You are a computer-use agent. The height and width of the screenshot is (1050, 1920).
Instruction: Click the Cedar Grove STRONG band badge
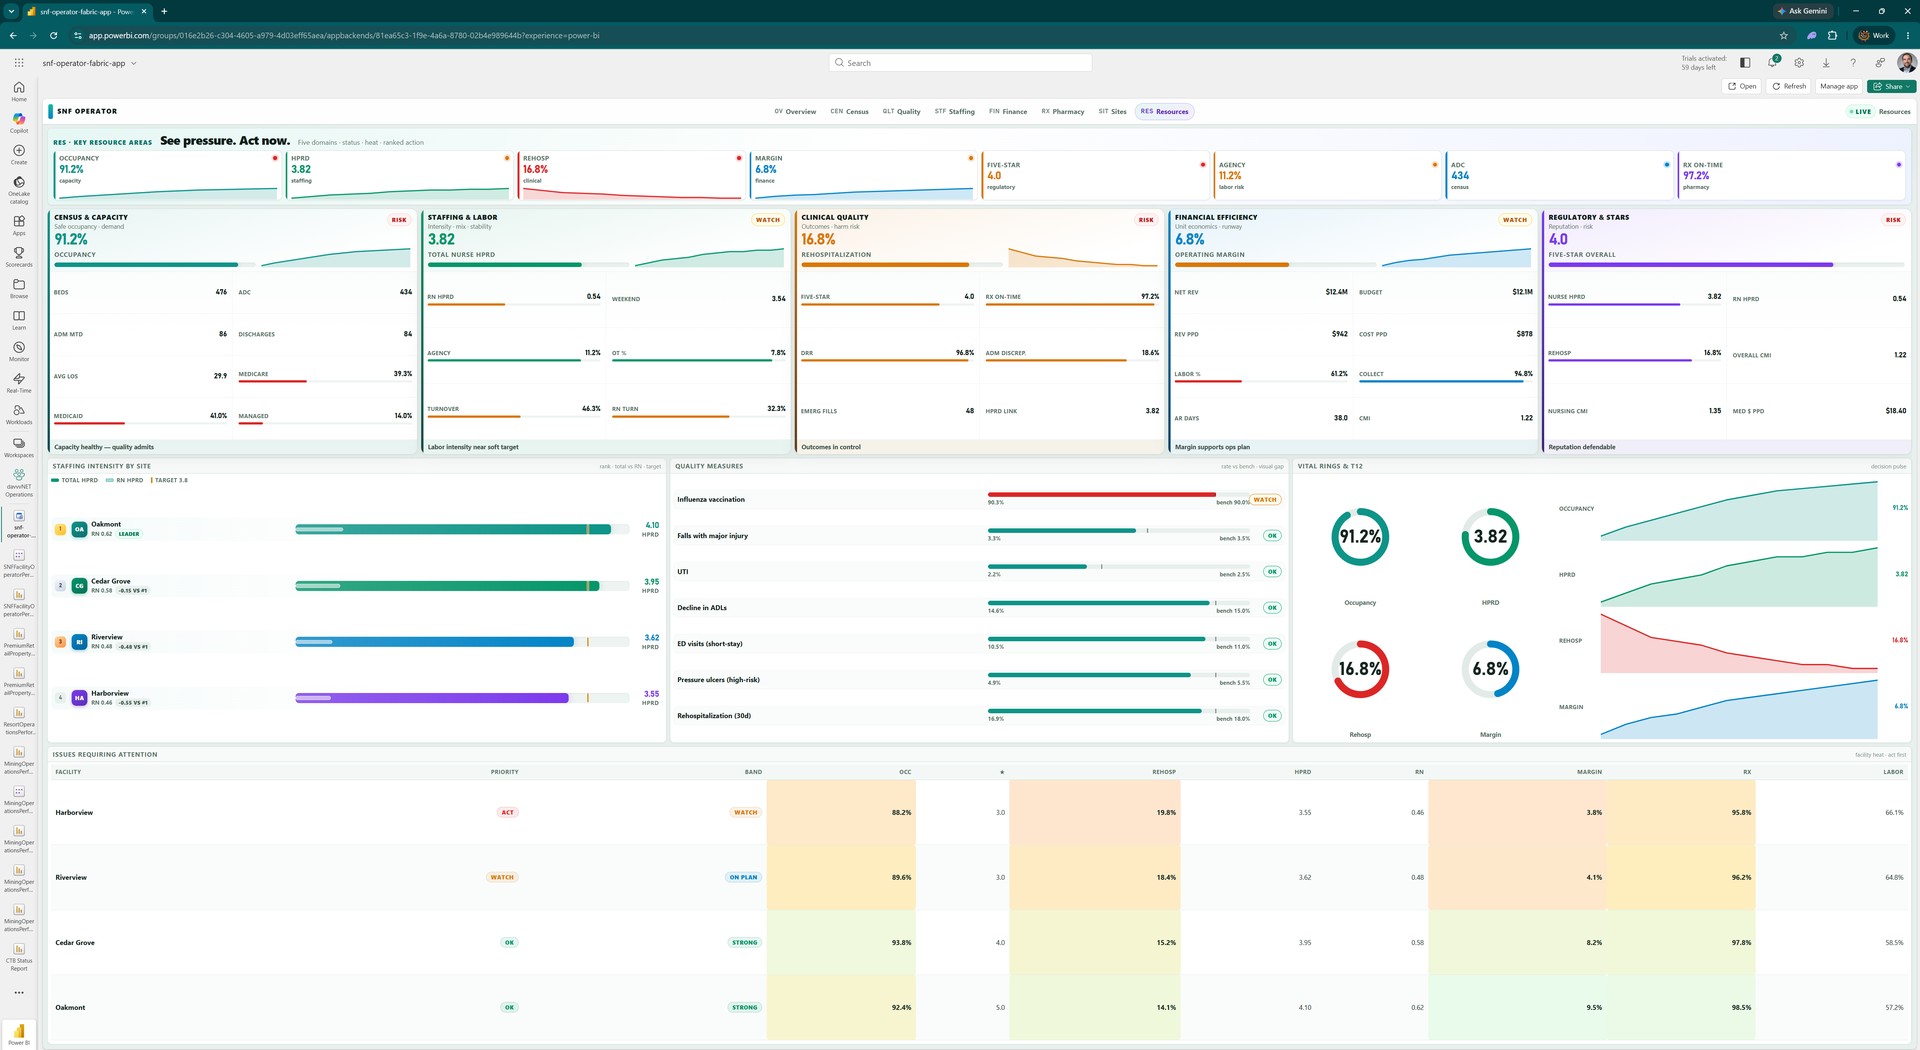(745, 942)
